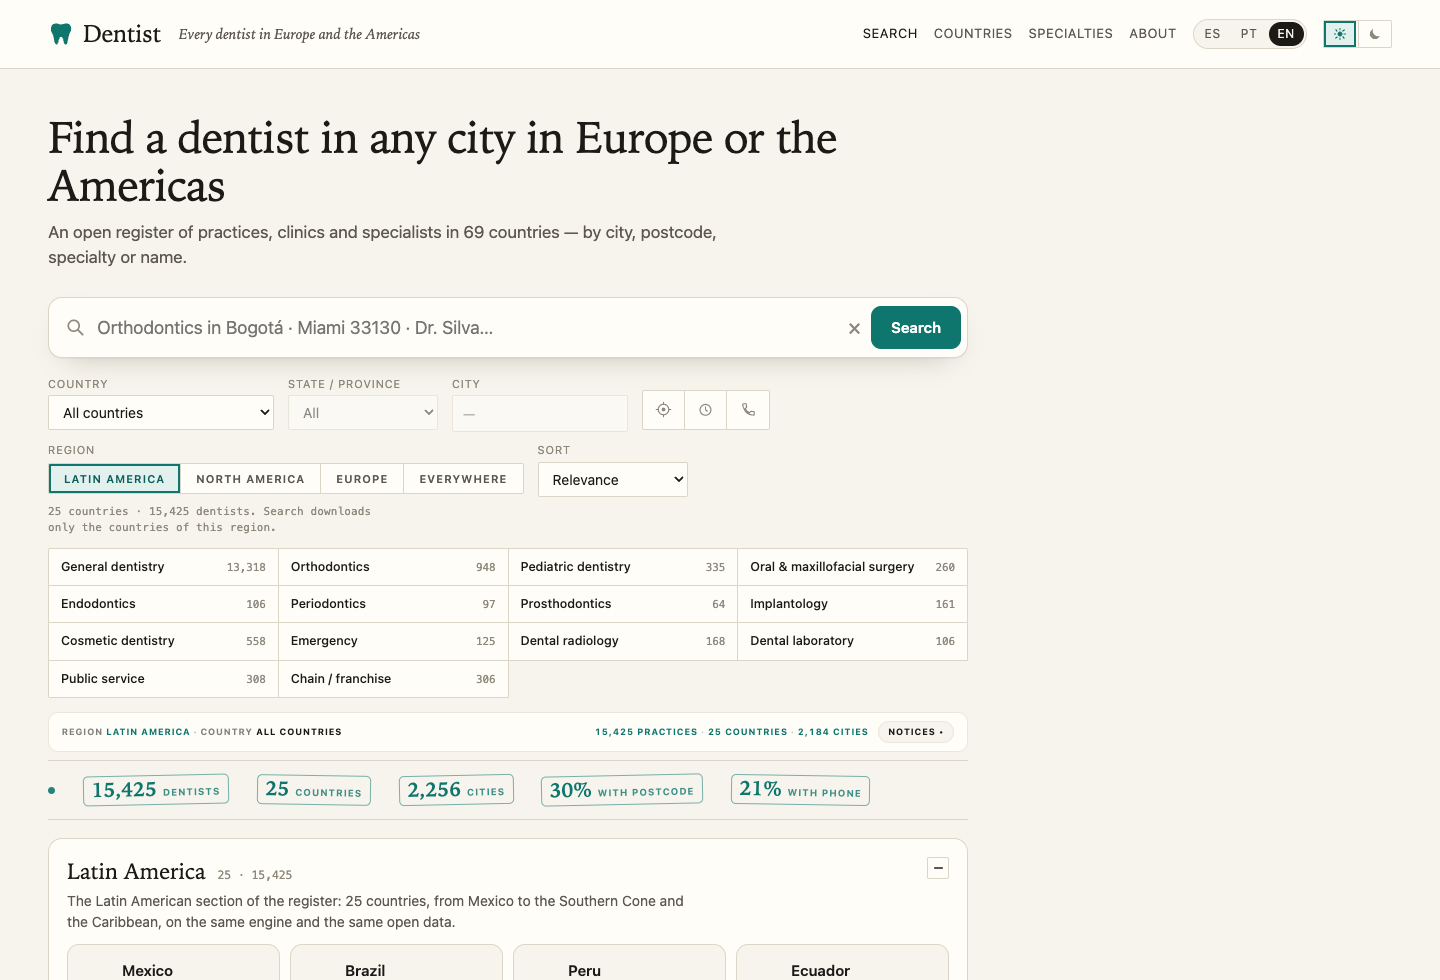Image resolution: width=1440 pixels, height=980 pixels.
Task: Select PT language
Action: [x=1249, y=34]
